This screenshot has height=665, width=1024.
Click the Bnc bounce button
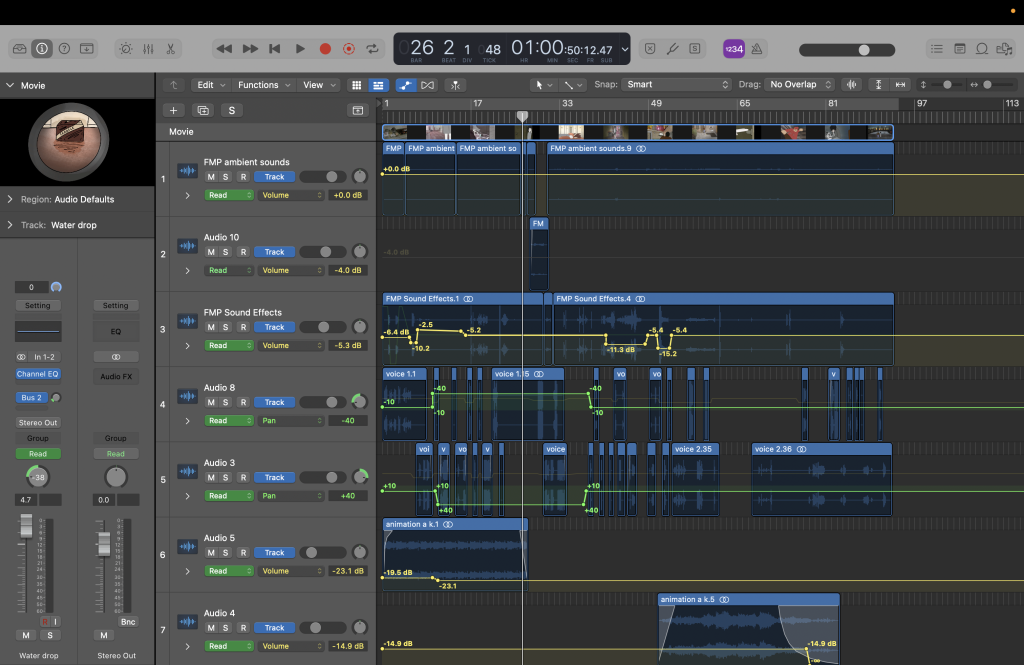coord(128,622)
